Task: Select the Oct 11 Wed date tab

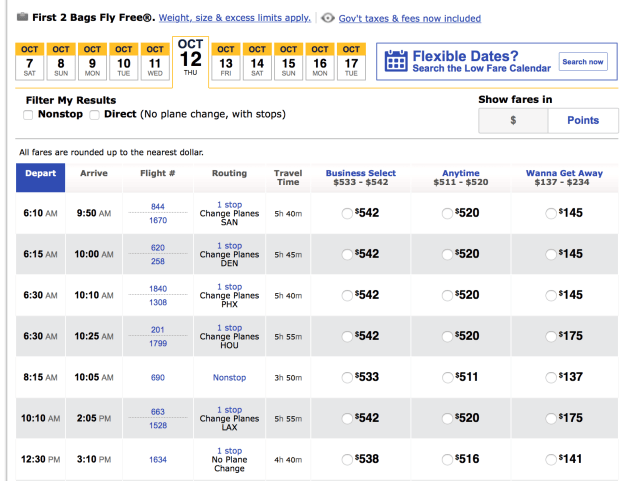Action: click(155, 61)
